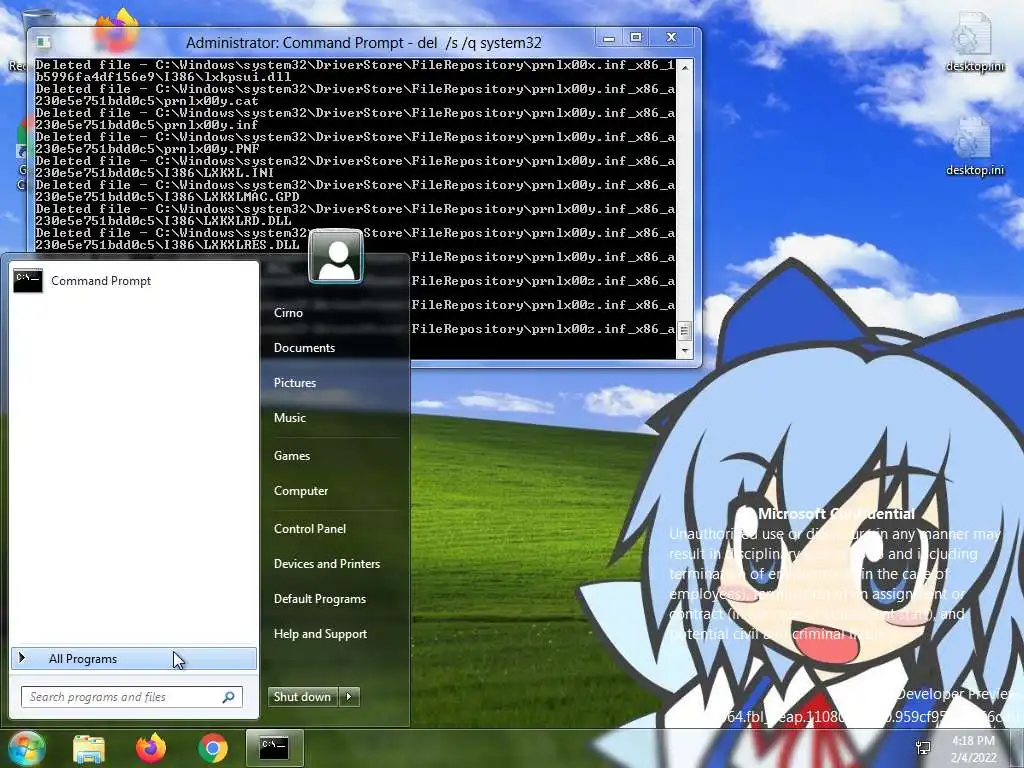Click the Command Prompt scrollbar thumb
Image resolution: width=1024 pixels, height=768 pixels.
coord(684,331)
